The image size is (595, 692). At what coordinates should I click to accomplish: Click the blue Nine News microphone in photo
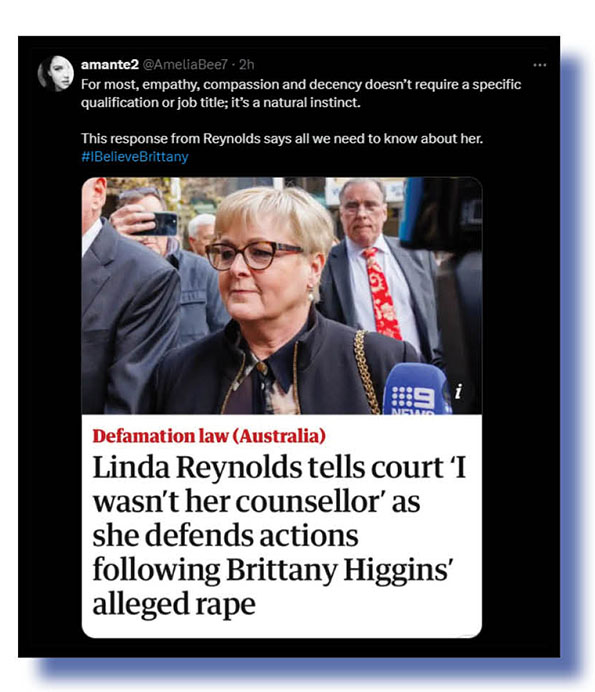417,389
